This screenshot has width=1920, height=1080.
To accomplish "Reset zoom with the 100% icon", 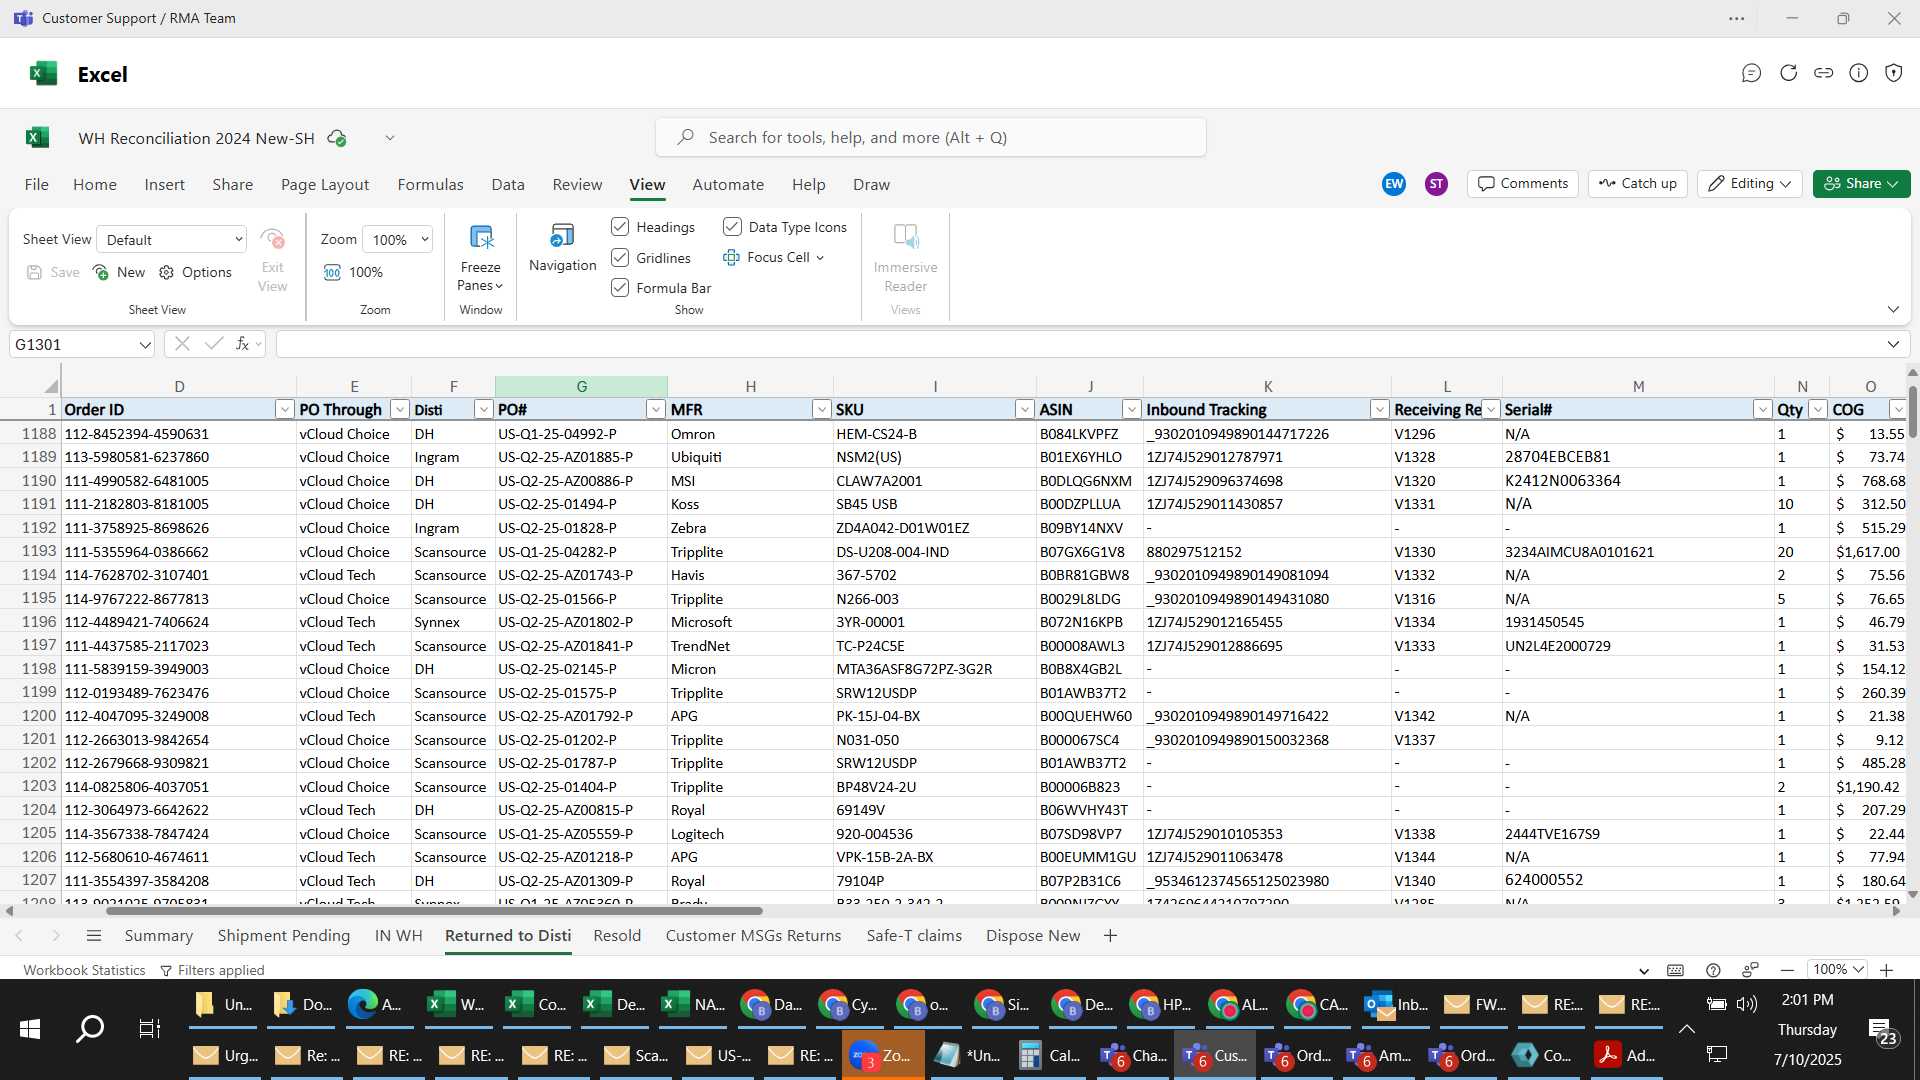I will coord(332,272).
